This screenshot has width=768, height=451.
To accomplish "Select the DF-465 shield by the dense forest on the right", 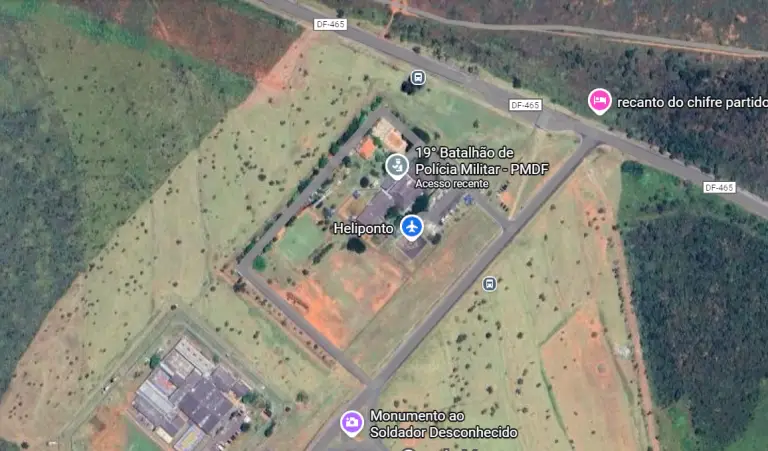I will point(719,187).
